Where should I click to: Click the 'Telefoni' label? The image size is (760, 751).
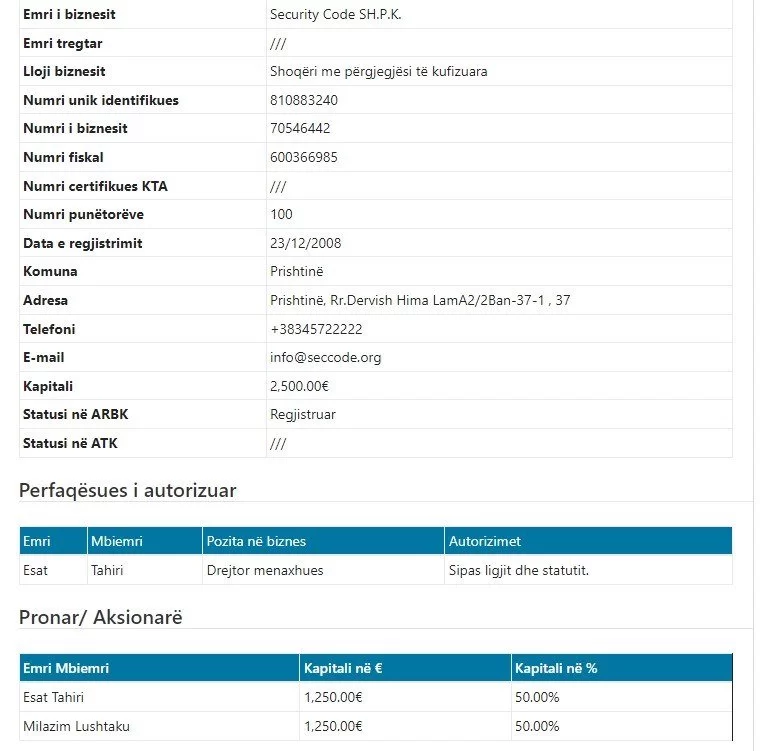coord(49,330)
